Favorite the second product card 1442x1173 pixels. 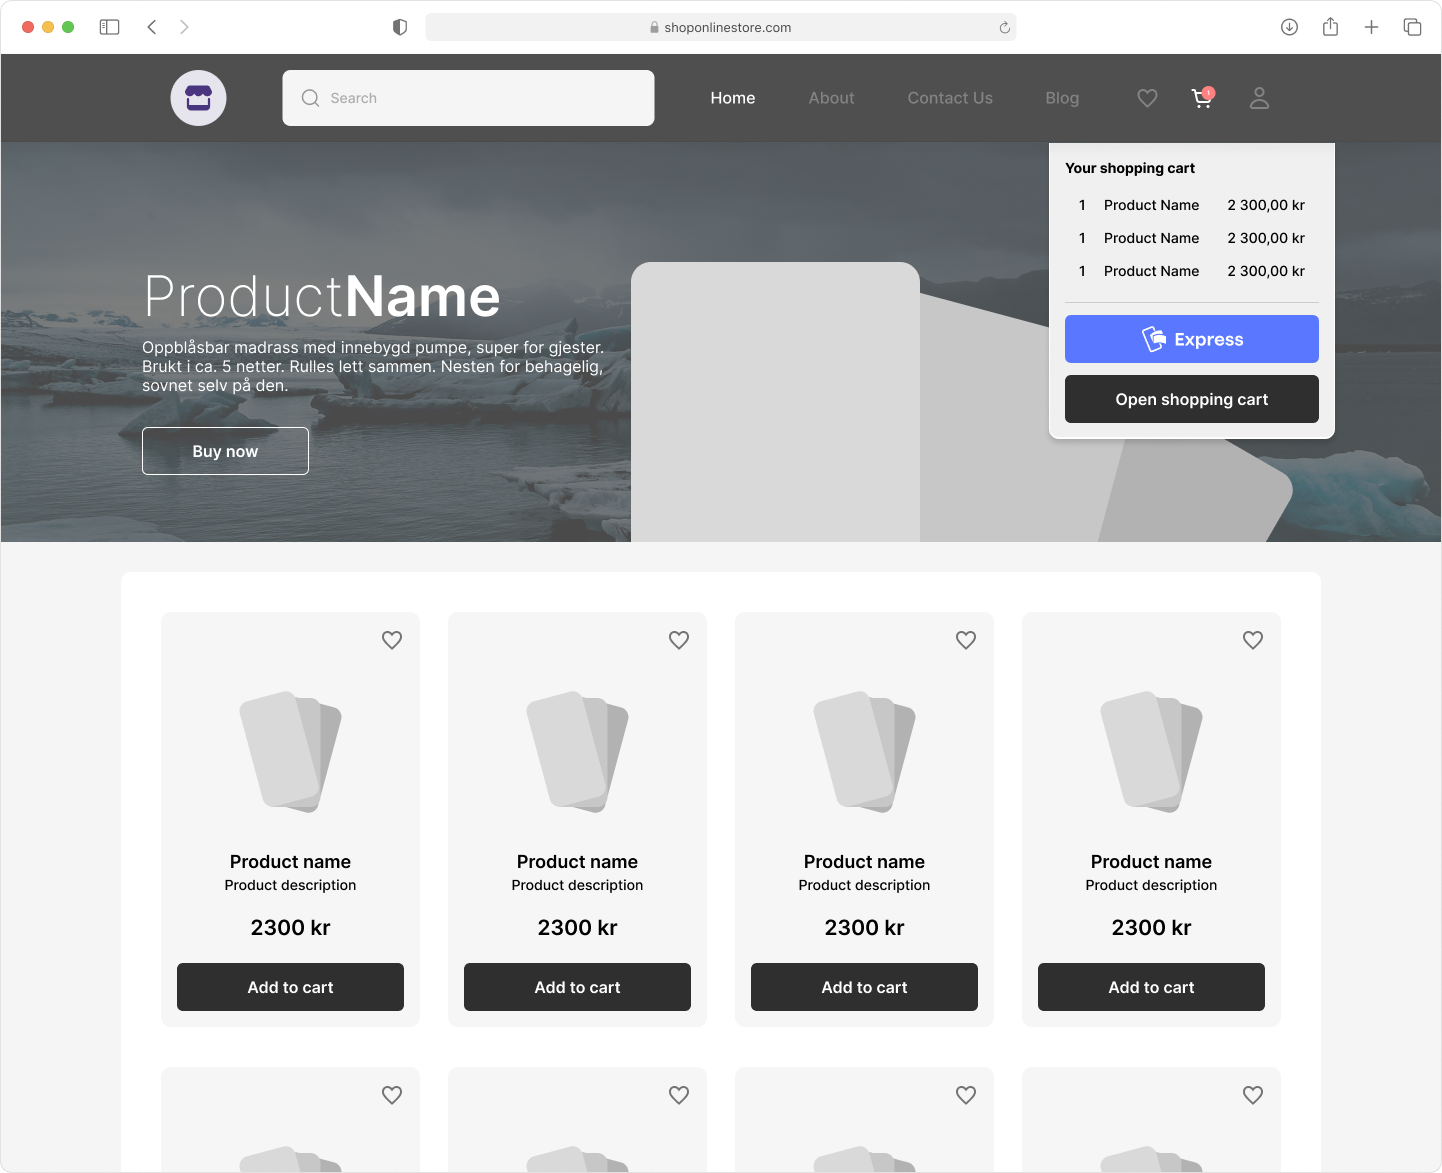point(679,640)
